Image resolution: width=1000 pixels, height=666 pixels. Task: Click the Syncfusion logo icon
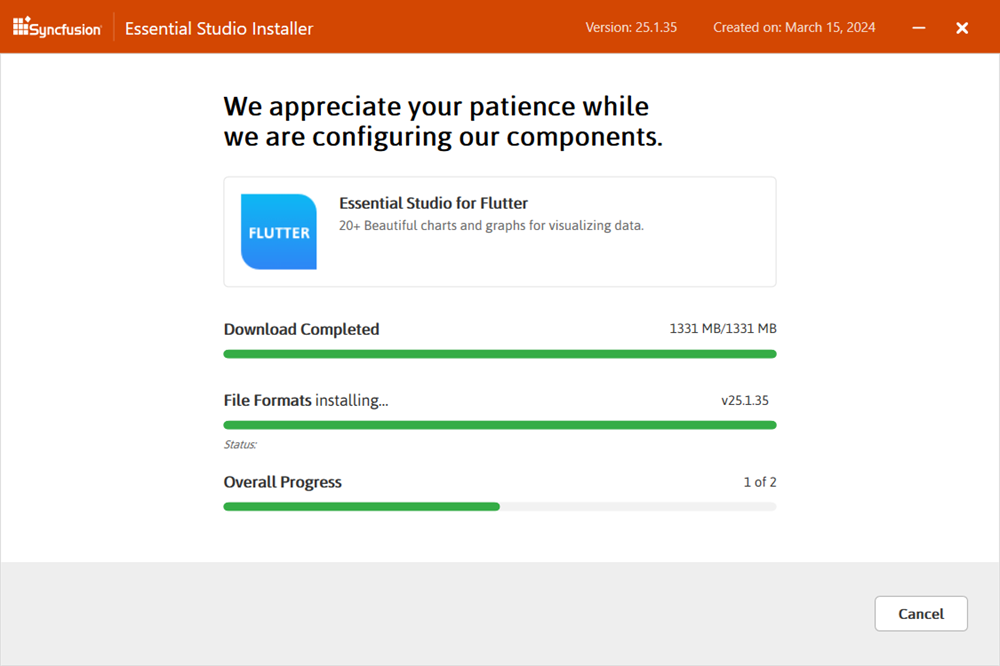21,27
